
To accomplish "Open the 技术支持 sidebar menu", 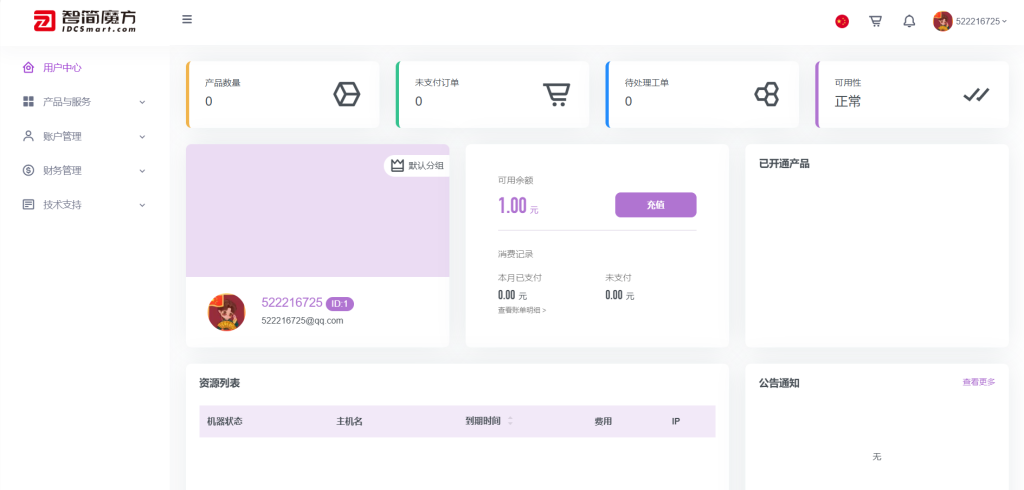I will [84, 204].
